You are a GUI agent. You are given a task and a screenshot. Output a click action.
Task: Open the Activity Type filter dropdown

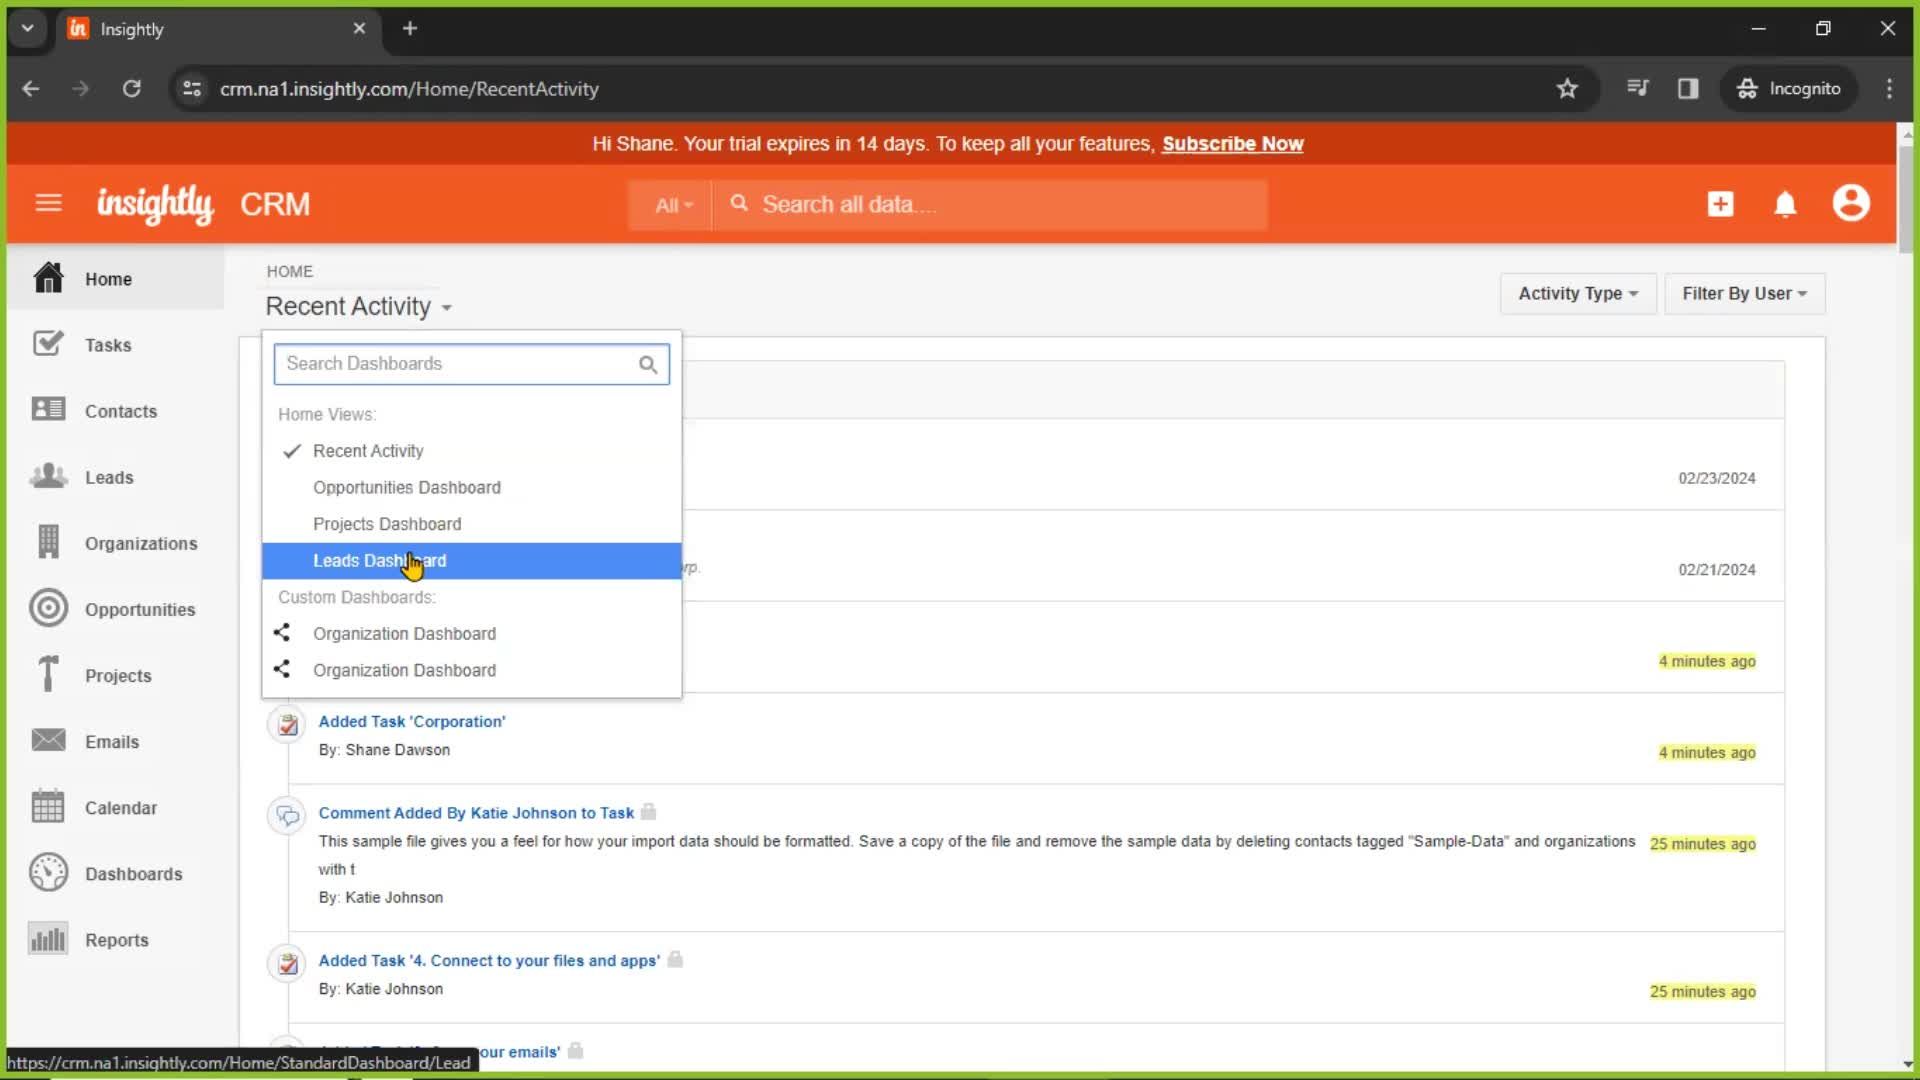pos(1576,293)
